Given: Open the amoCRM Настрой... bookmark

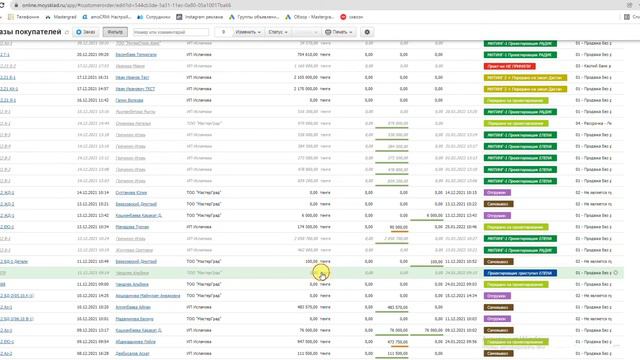Looking at the screenshot, I should pyautogui.click(x=107, y=17).
